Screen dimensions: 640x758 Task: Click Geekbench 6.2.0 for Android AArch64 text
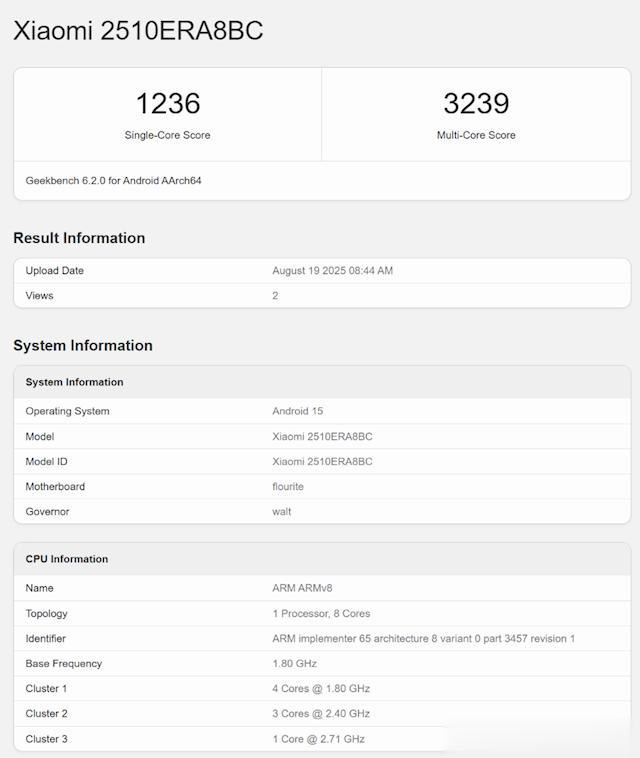[114, 181]
